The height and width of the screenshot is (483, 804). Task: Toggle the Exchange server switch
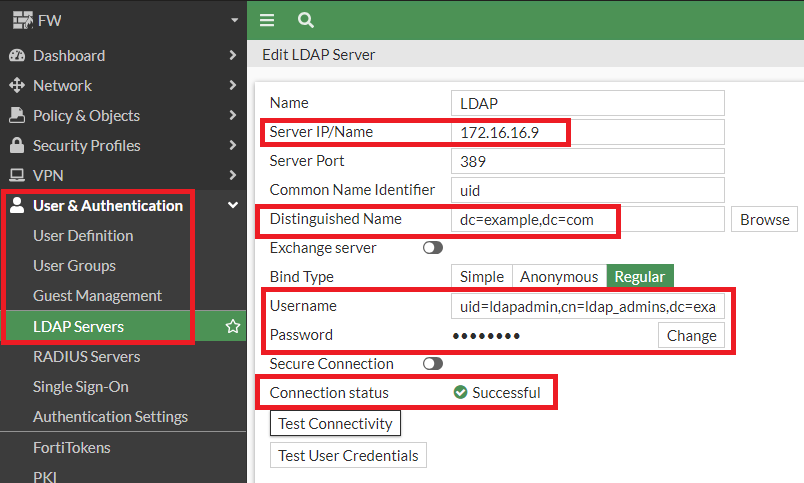click(x=433, y=248)
